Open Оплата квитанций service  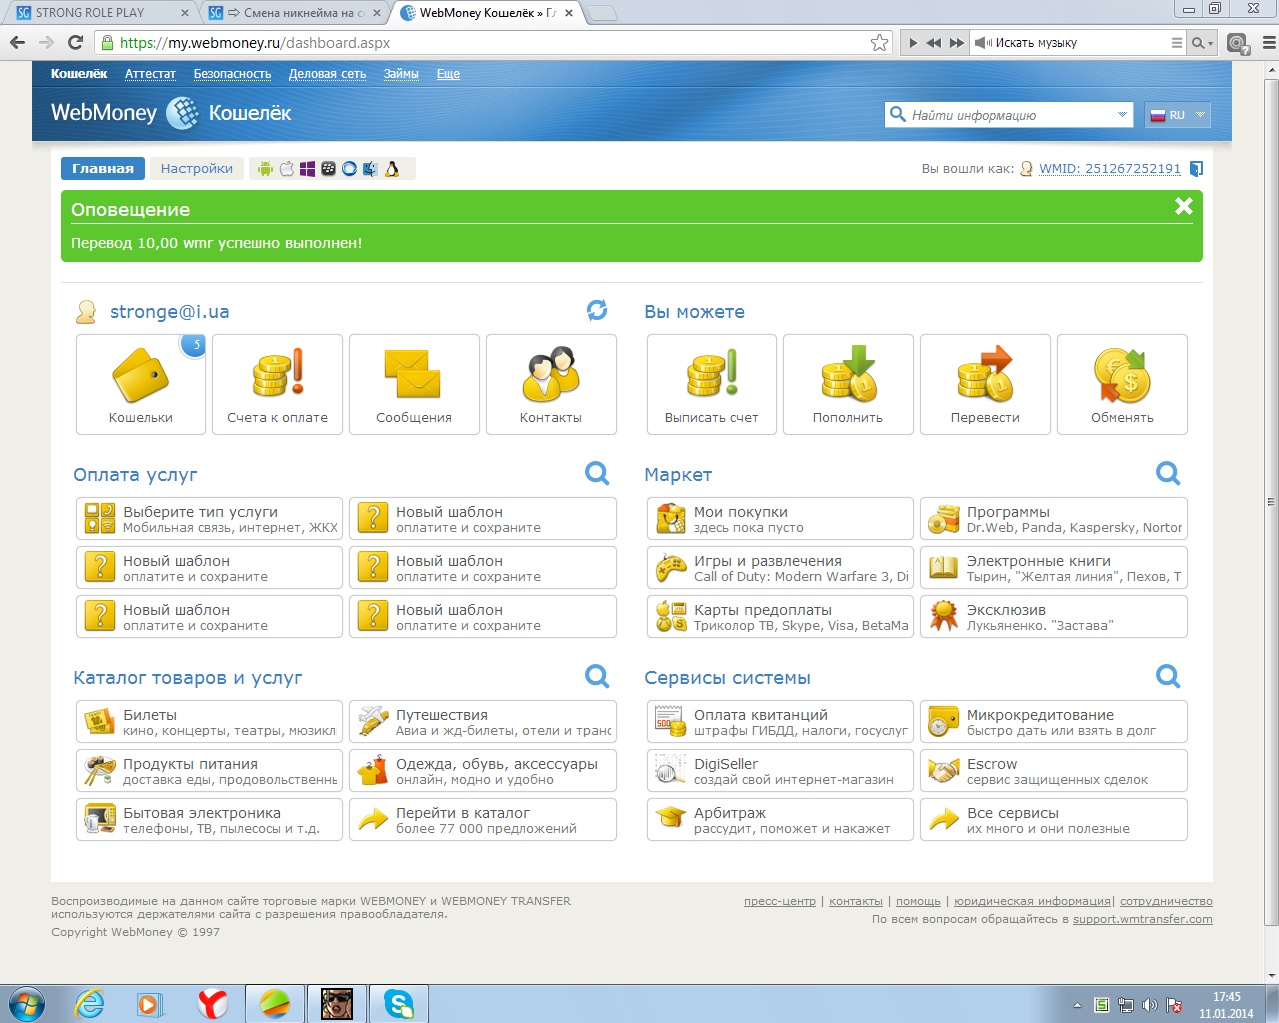(780, 722)
